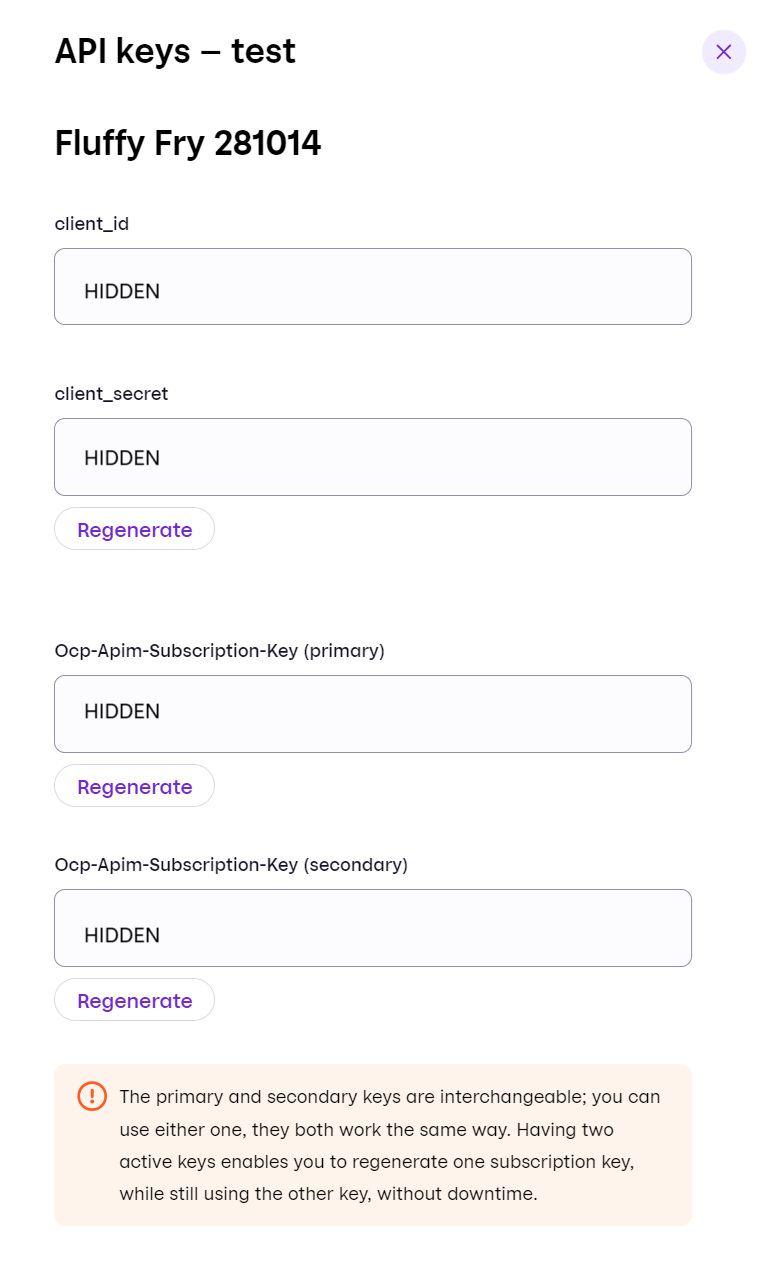Click the HIDDEN value in client_secret field
This screenshot has height=1276, width=770.
(121, 458)
